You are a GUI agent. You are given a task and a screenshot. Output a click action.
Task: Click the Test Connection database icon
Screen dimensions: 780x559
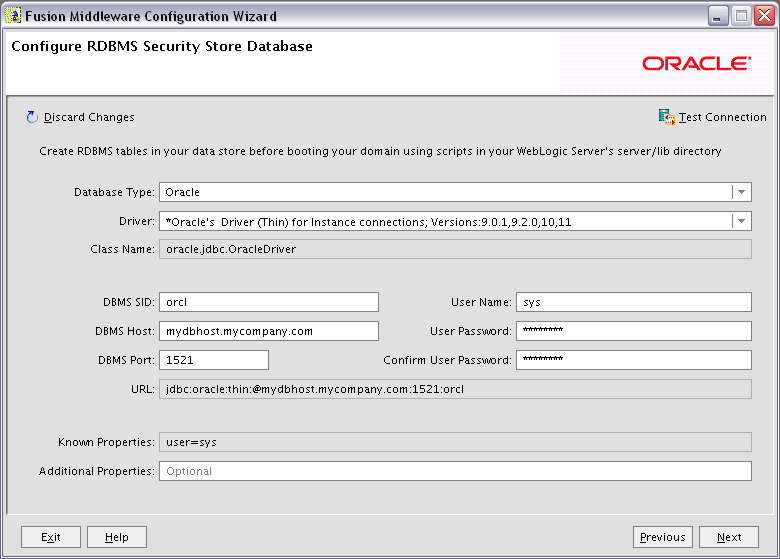tap(667, 117)
